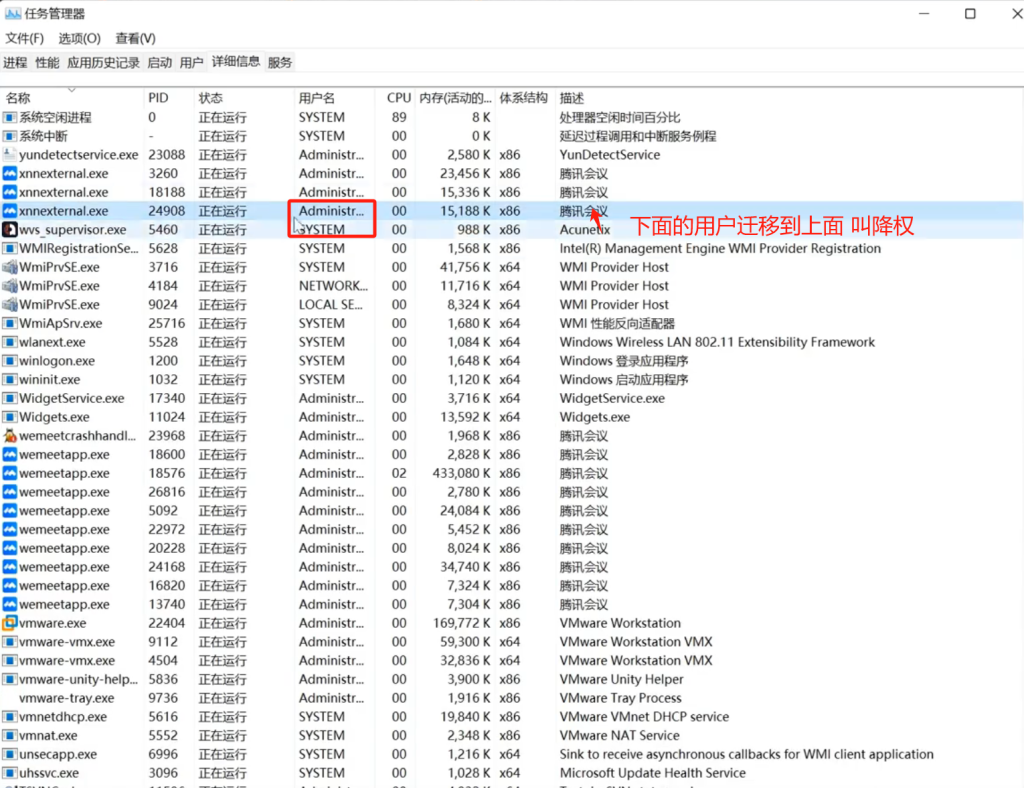Go to the 启动 tab

pos(159,63)
